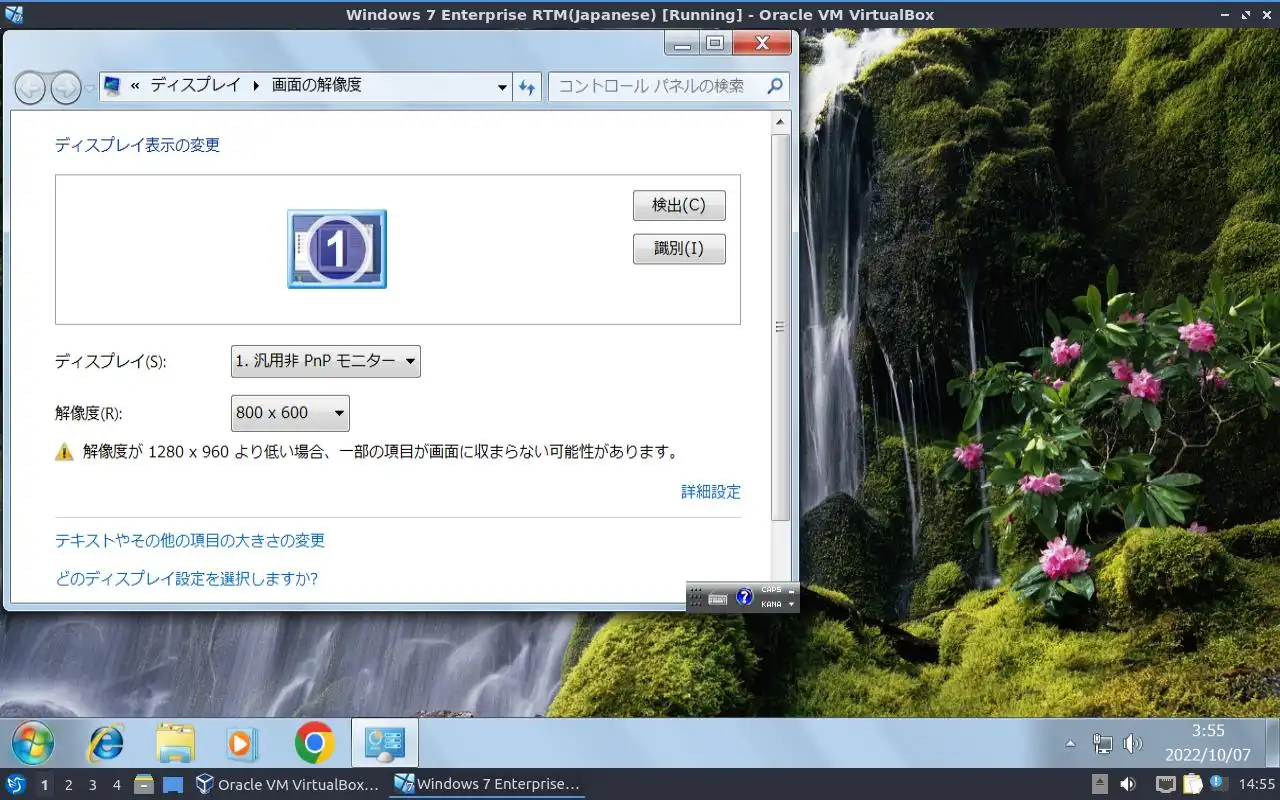Viewport: 1280px width, 800px height.
Task: Select the ディスプレイ breadcrumb
Action: tap(196, 86)
